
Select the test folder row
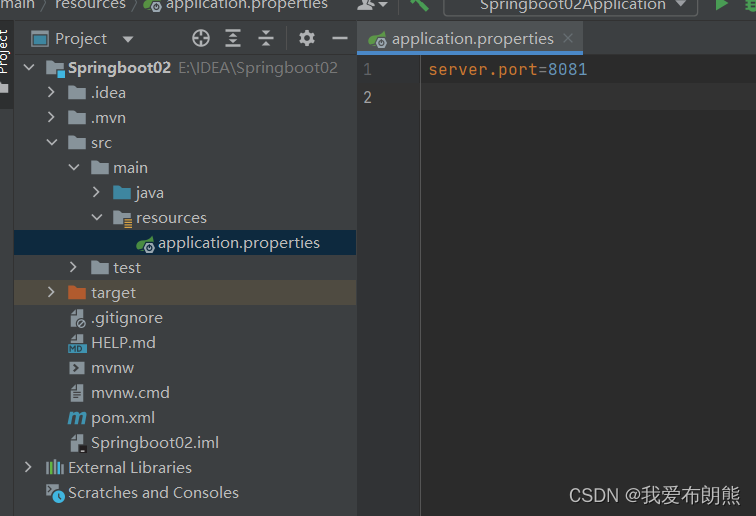click(185, 267)
